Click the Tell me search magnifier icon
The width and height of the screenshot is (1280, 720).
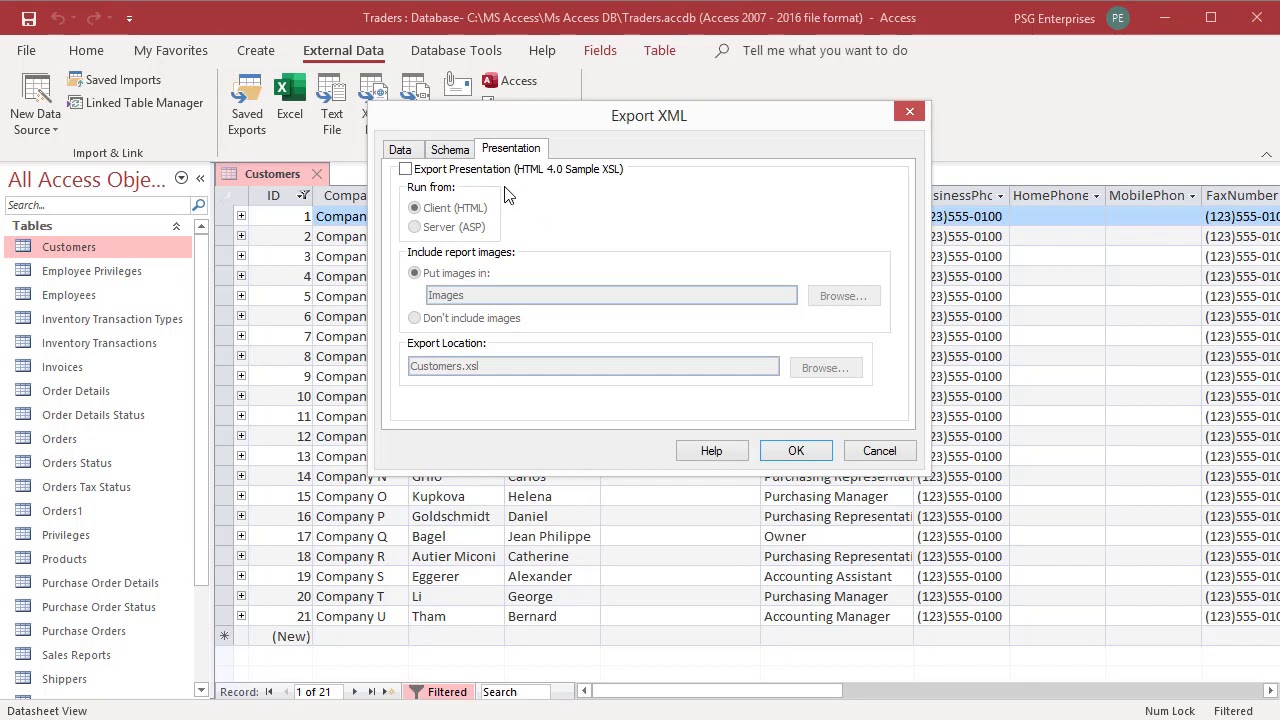tap(722, 50)
